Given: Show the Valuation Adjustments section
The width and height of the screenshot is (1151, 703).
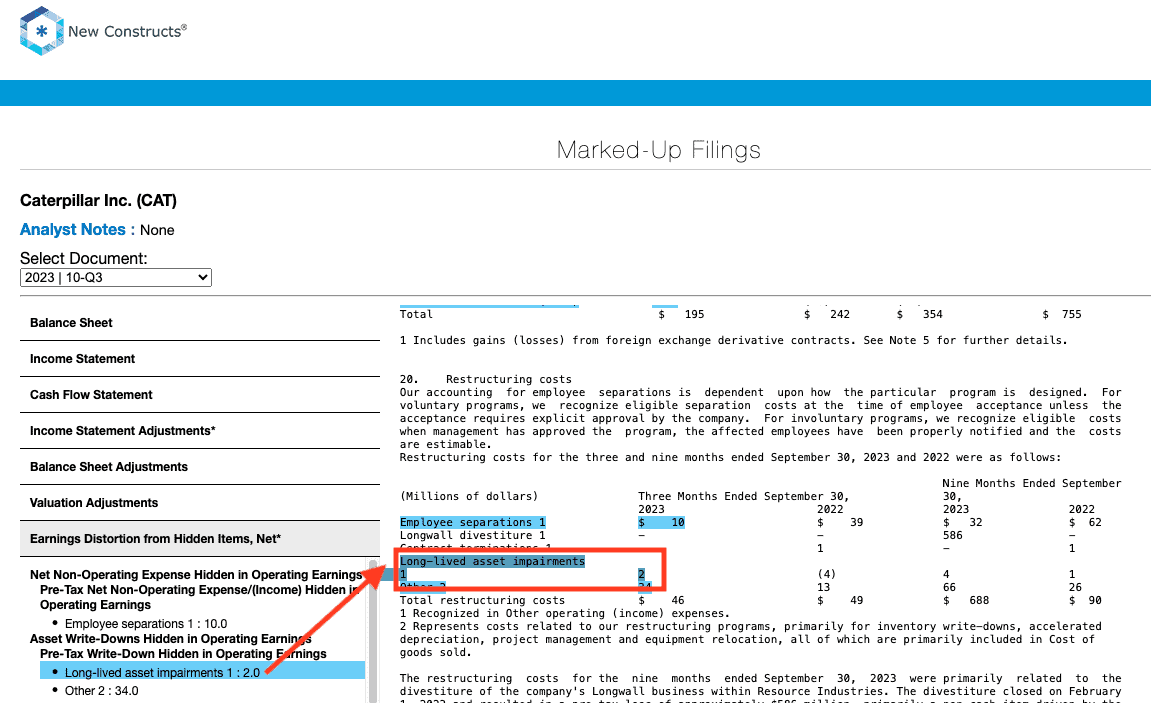Looking at the screenshot, I should pyautogui.click(x=200, y=503).
